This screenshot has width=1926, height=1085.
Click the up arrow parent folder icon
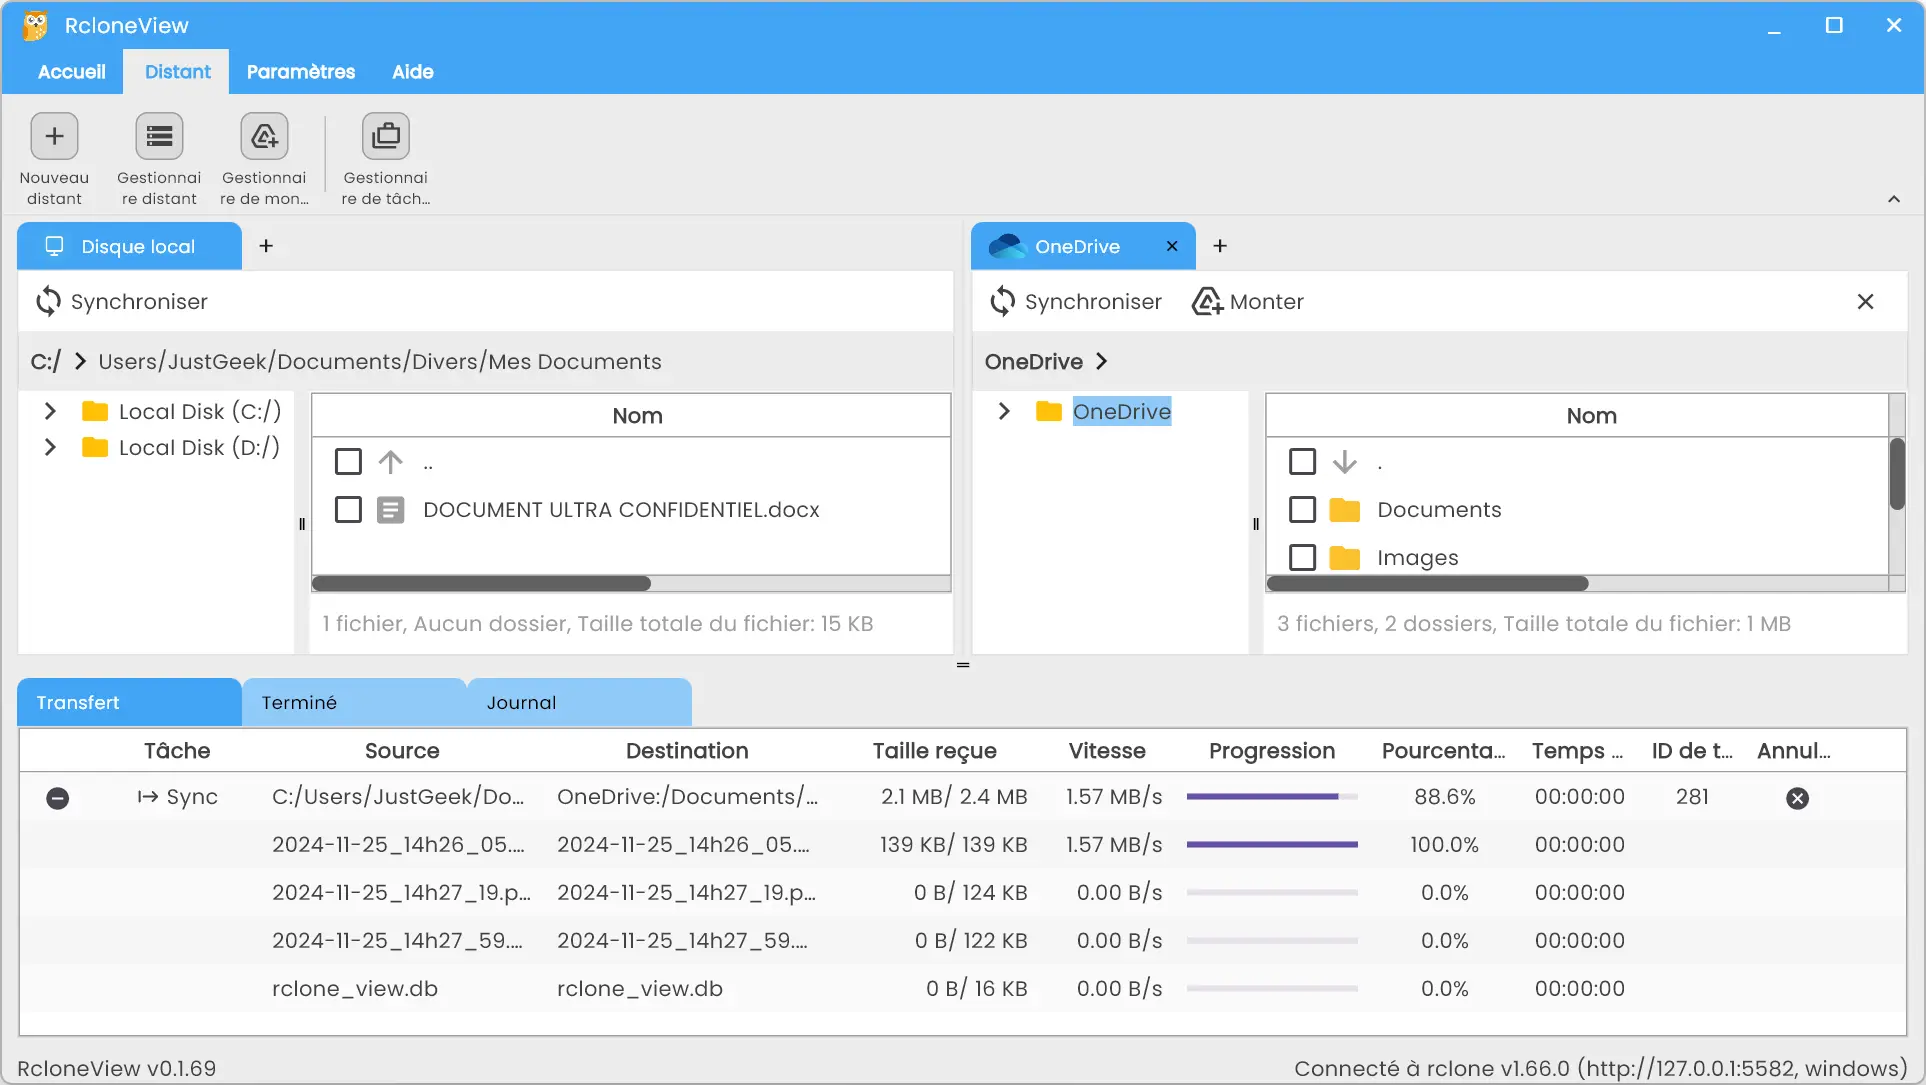(391, 462)
